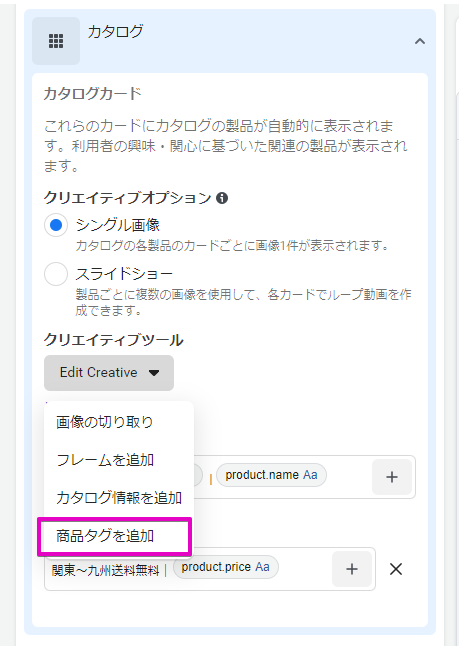Click the catalog grid icon
This screenshot has width=459, height=646.
pyautogui.click(x=56, y=41)
